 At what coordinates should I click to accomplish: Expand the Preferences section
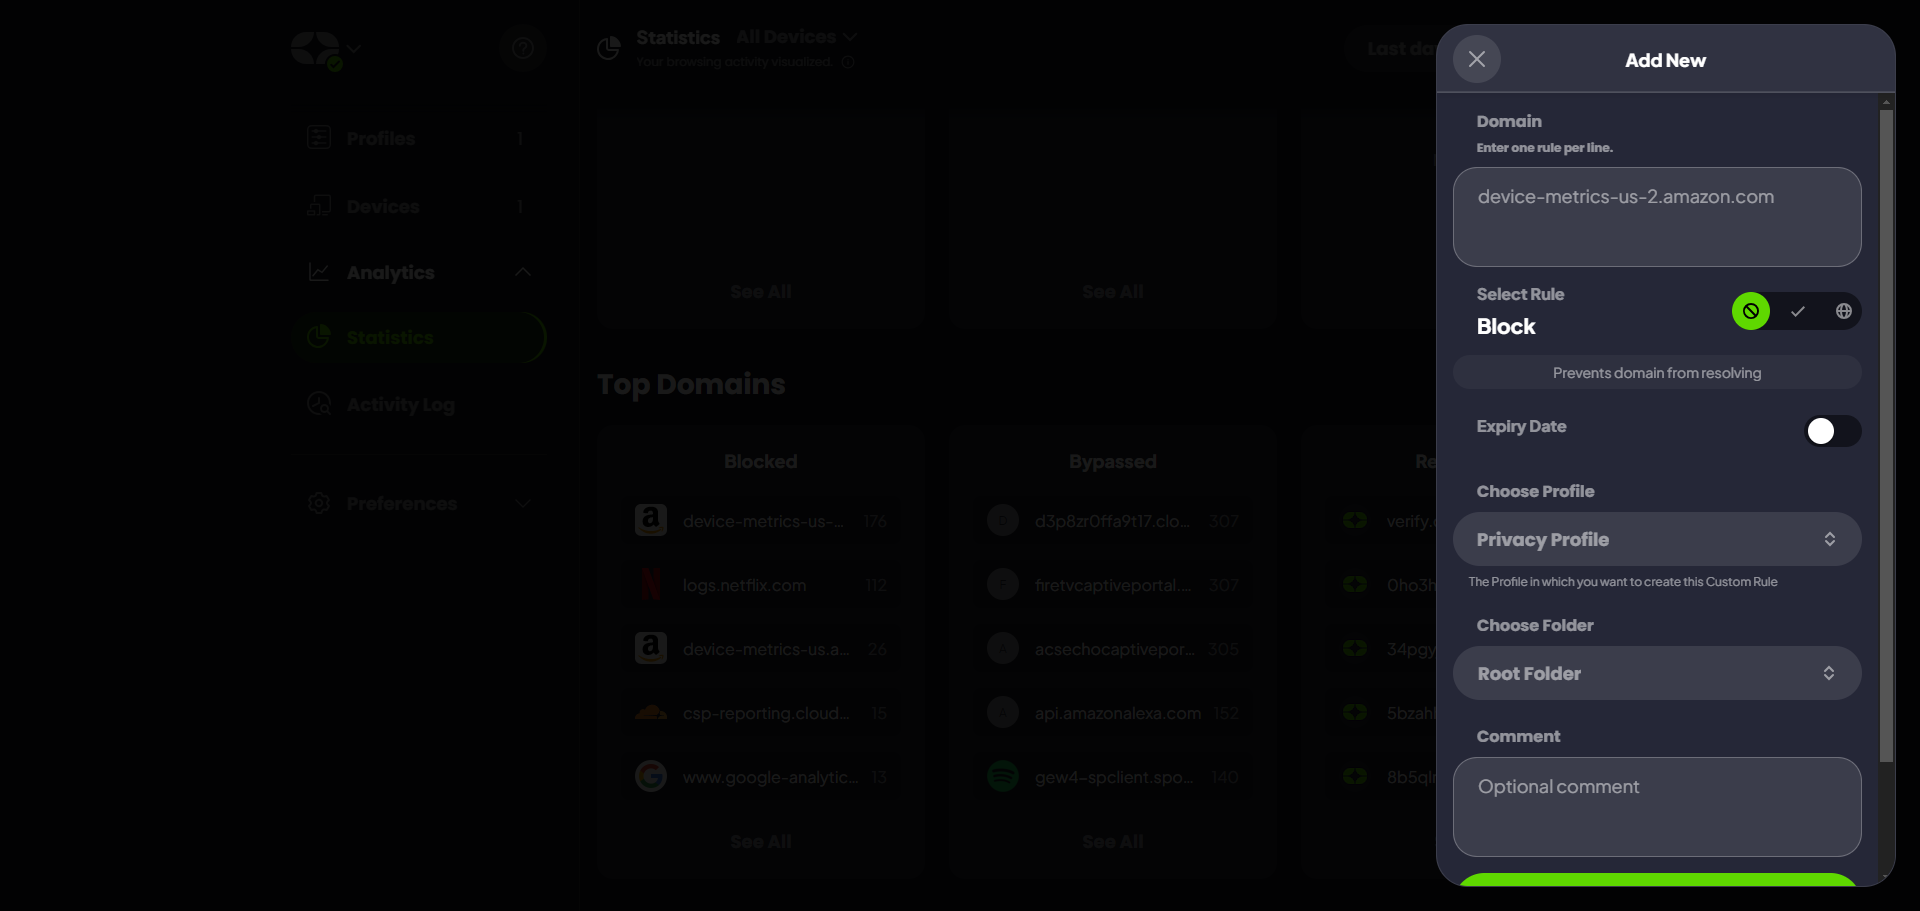pyautogui.click(x=522, y=503)
